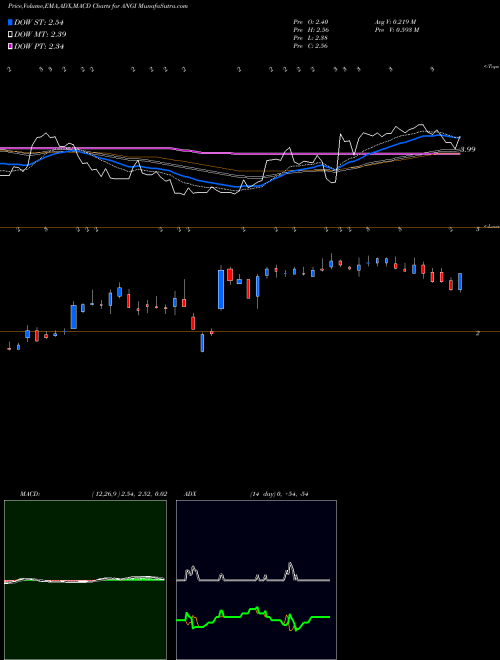Click the 'Avg V: 0.219 M' volume text
The width and height of the screenshot is (500, 660).
tap(395, 22)
